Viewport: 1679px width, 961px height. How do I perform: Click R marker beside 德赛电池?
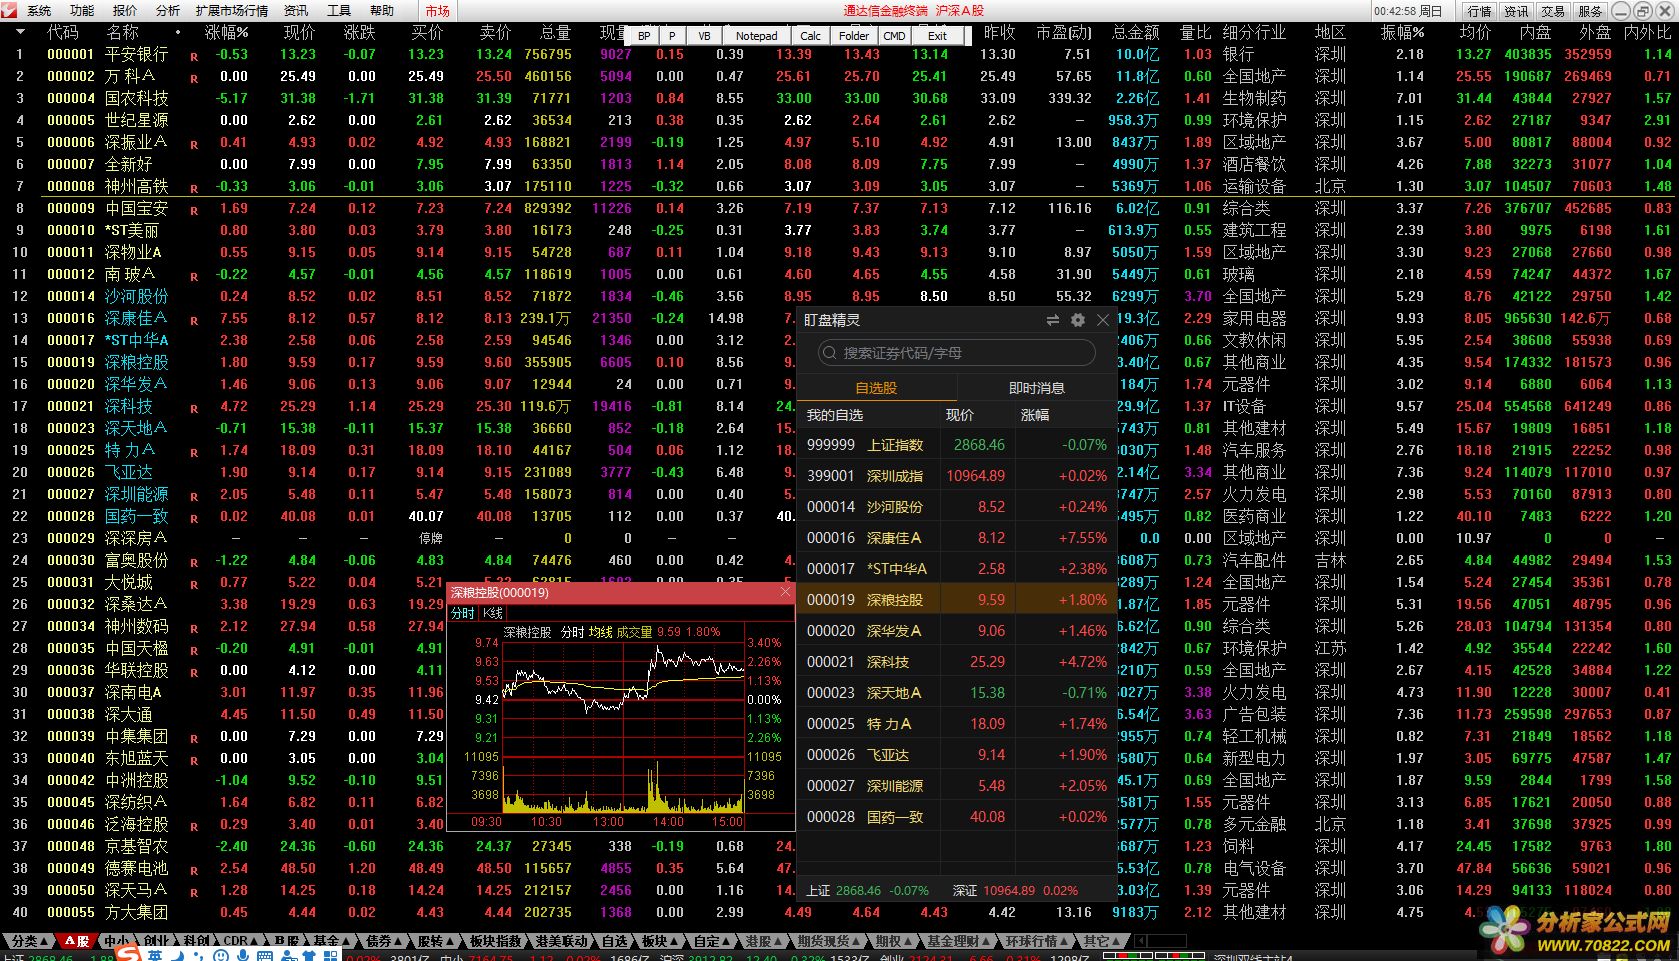pos(194,871)
